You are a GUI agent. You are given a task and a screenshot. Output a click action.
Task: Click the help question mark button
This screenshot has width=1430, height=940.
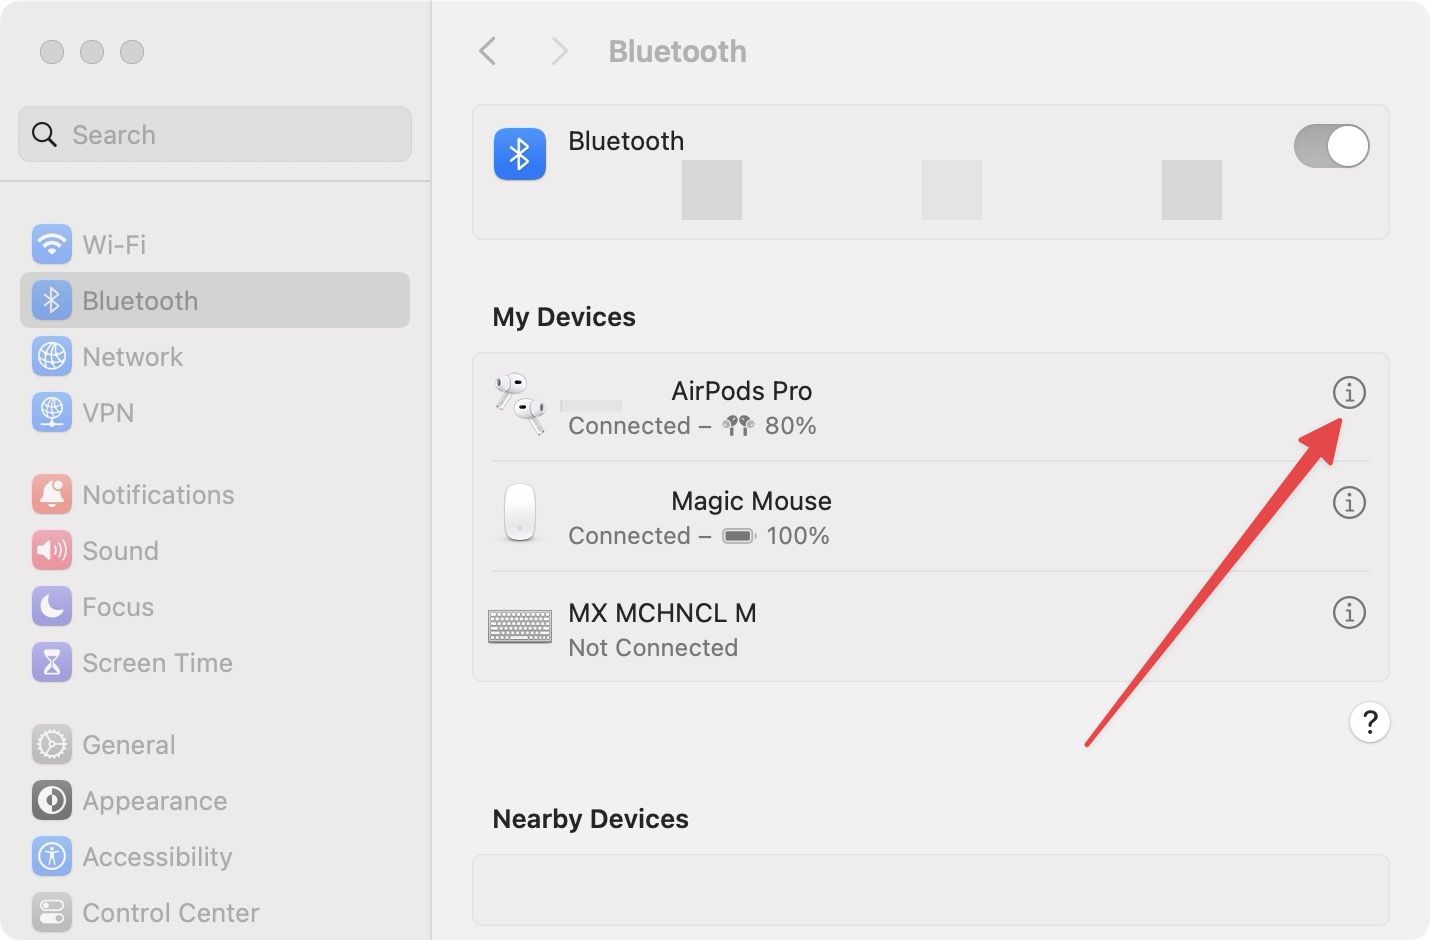(x=1369, y=722)
